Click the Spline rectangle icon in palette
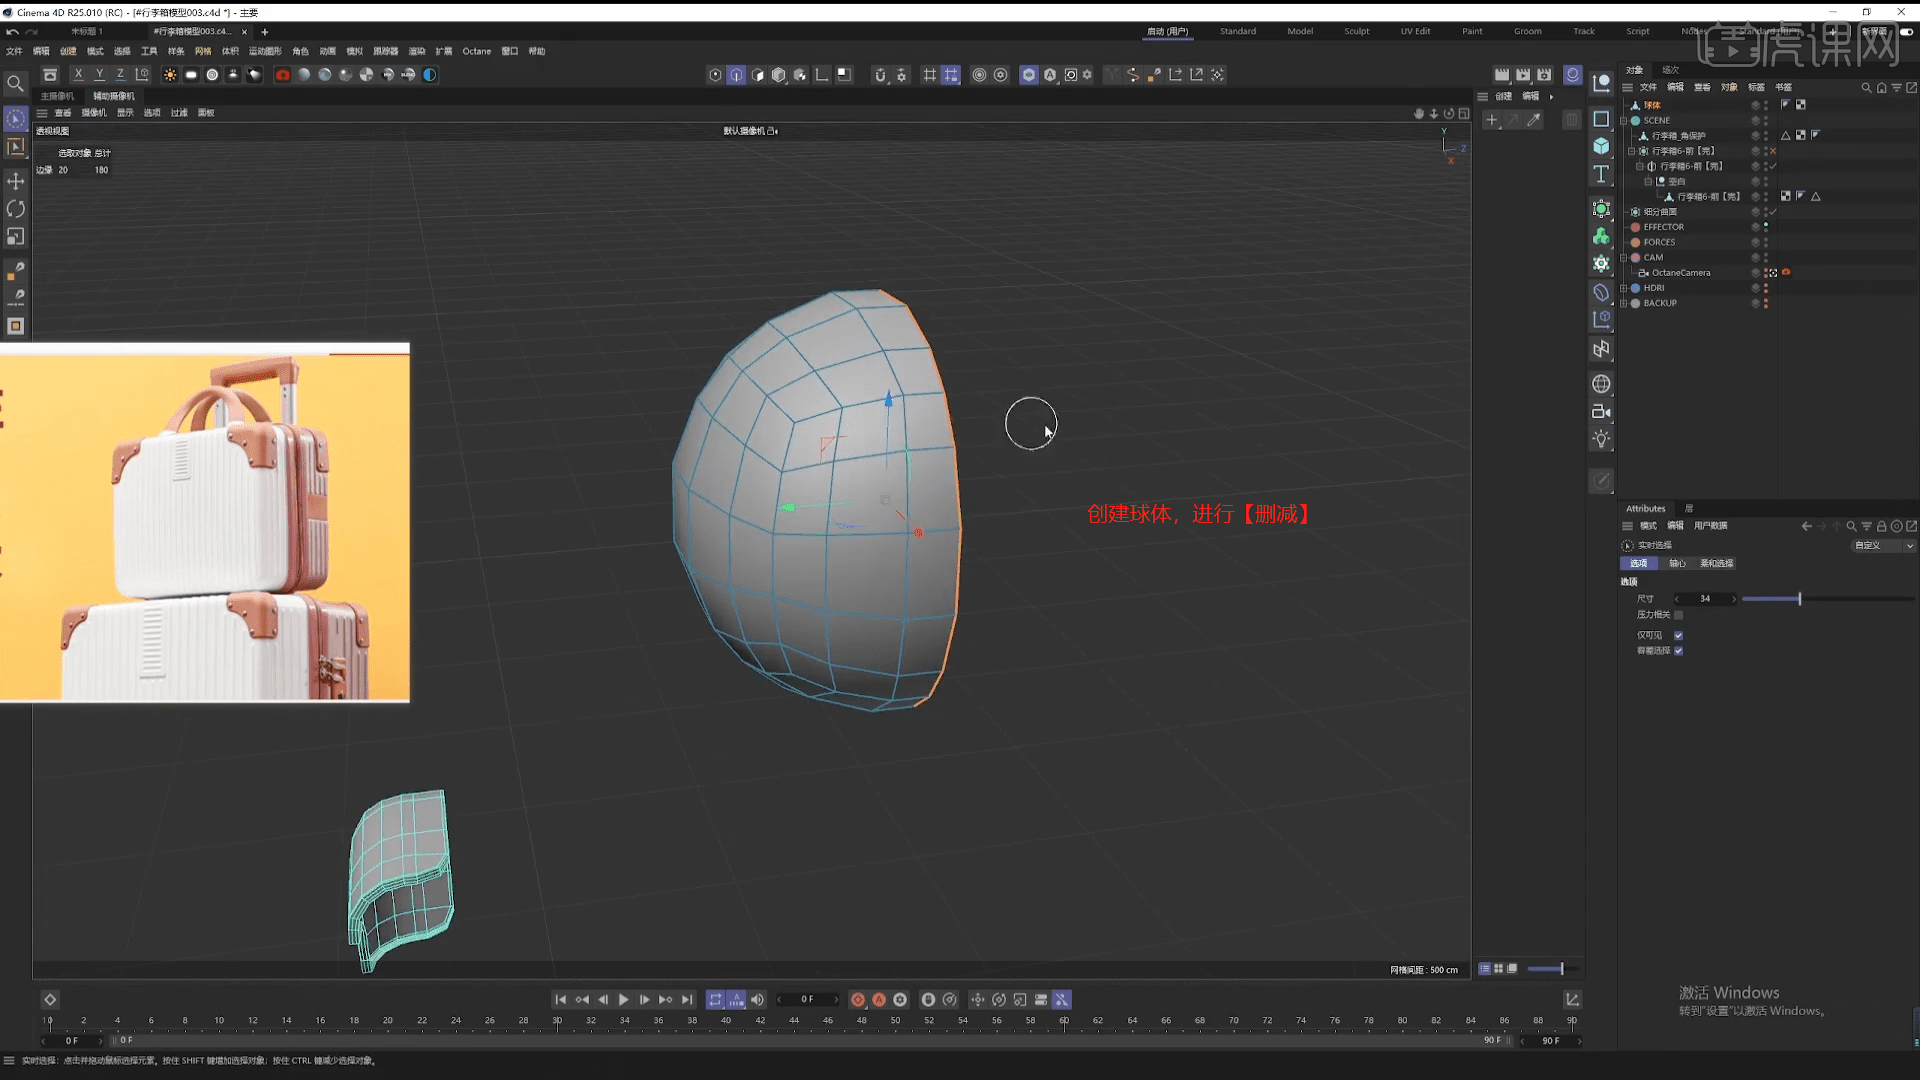Viewport: 1920px width, 1080px height. point(1601,118)
